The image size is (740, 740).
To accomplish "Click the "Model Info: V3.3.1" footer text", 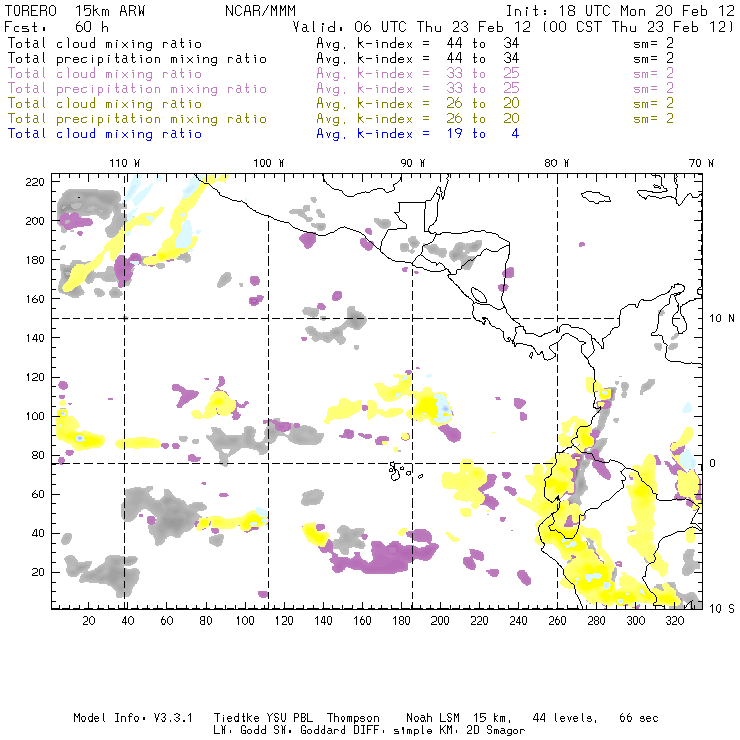I will pyautogui.click(x=133, y=718).
